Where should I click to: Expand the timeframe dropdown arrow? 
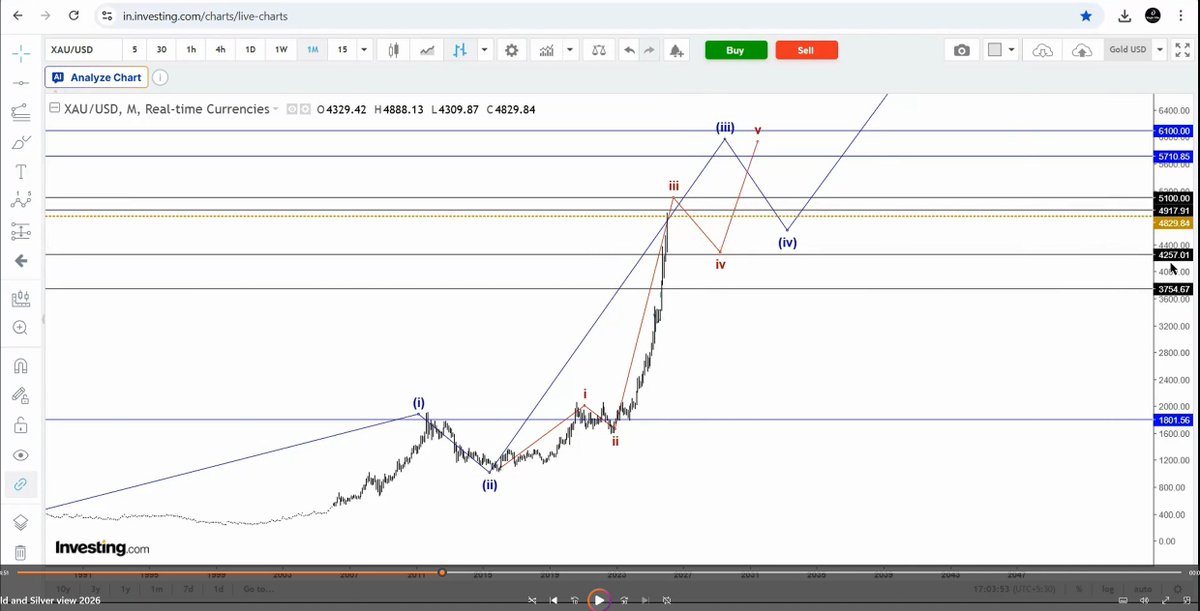pyautogui.click(x=364, y=50)
